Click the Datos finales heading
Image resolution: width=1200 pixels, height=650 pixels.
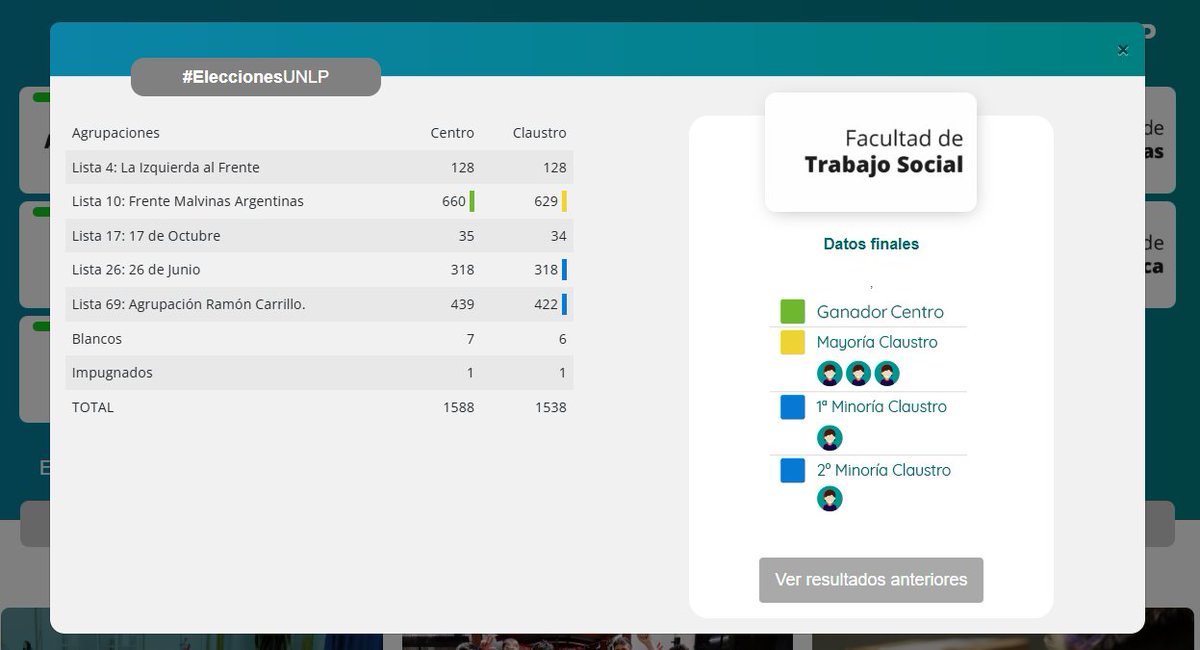pyautogui.click(x=871, y=244)
